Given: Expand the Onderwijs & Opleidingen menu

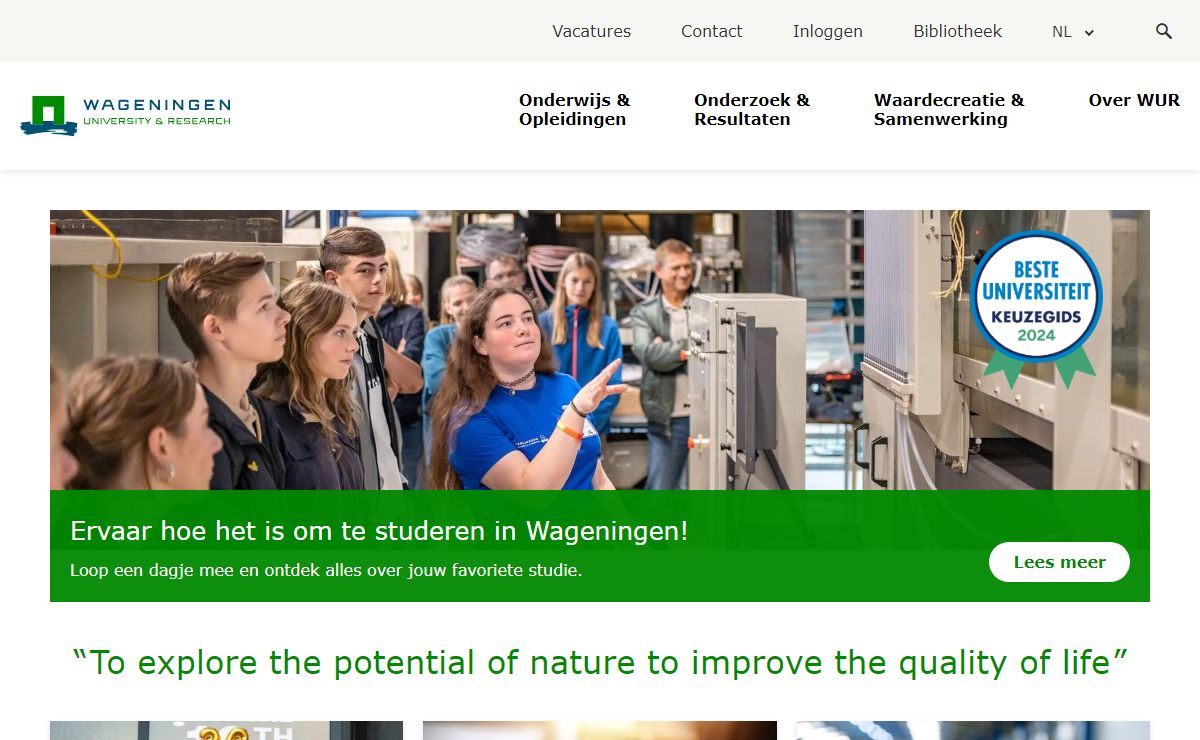Looking at the screenshot, I should click(x=574, y=110).
